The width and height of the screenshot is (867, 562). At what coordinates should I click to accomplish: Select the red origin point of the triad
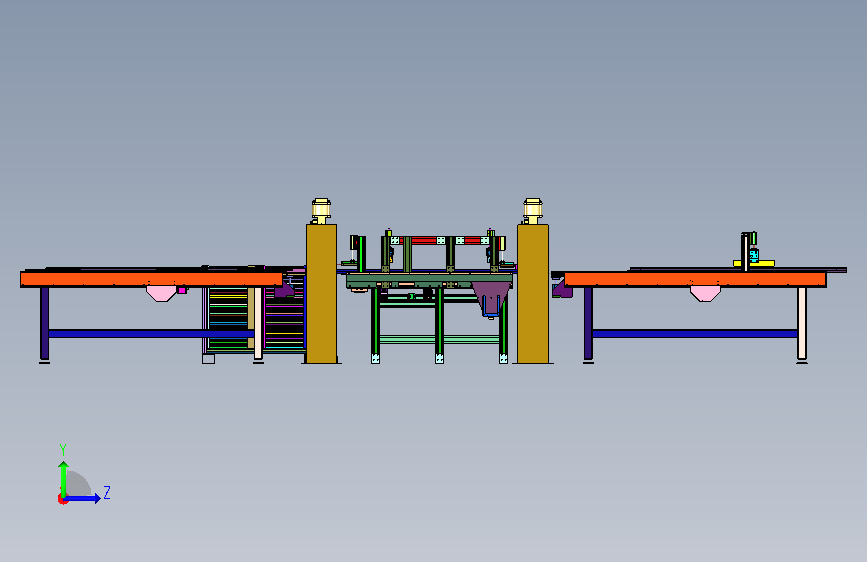[x=62, y=499]
